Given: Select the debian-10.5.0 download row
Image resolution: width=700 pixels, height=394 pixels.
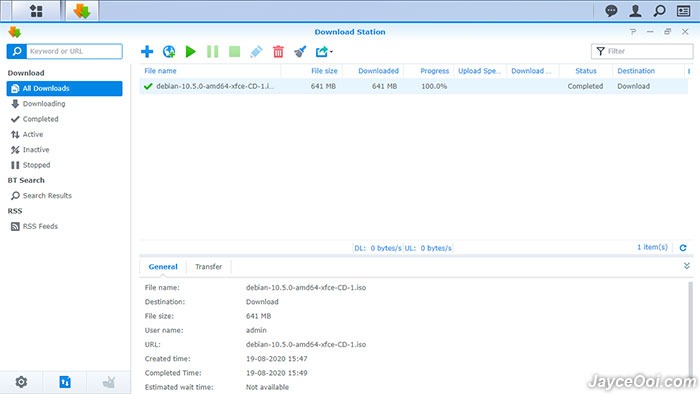Looking at the screenshot, I should pos(413,86).
